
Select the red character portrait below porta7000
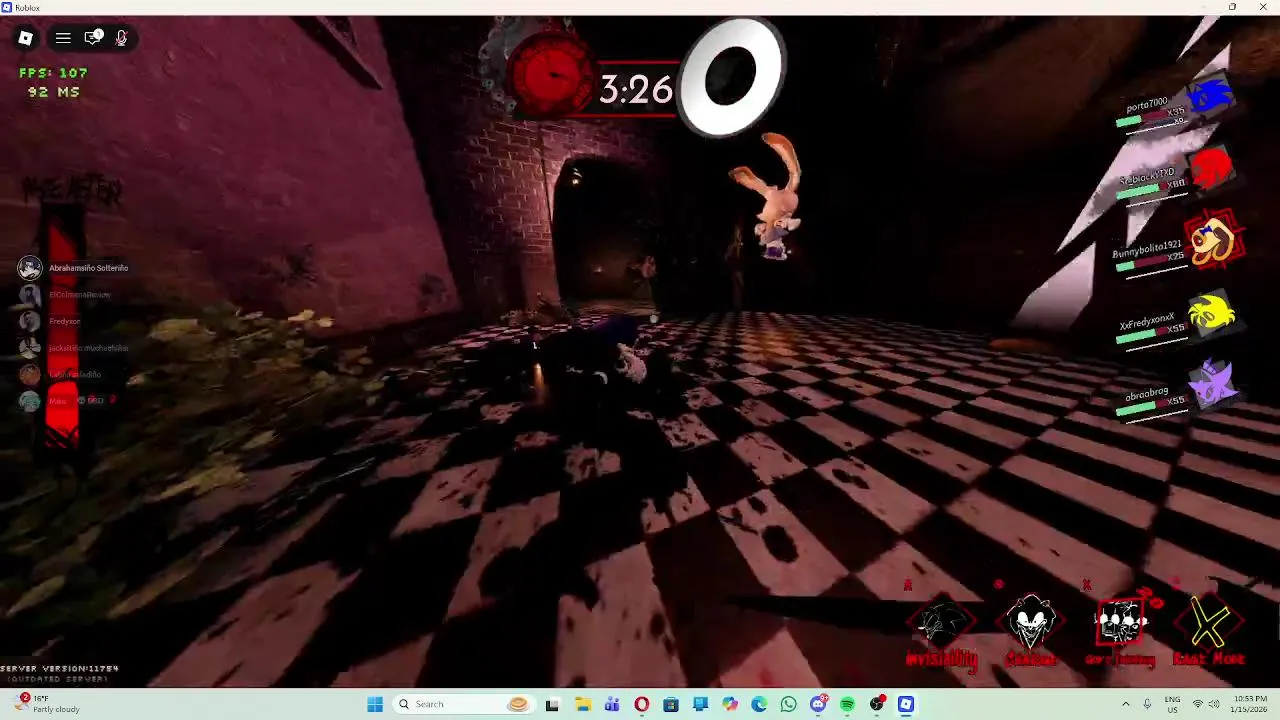1211,168
